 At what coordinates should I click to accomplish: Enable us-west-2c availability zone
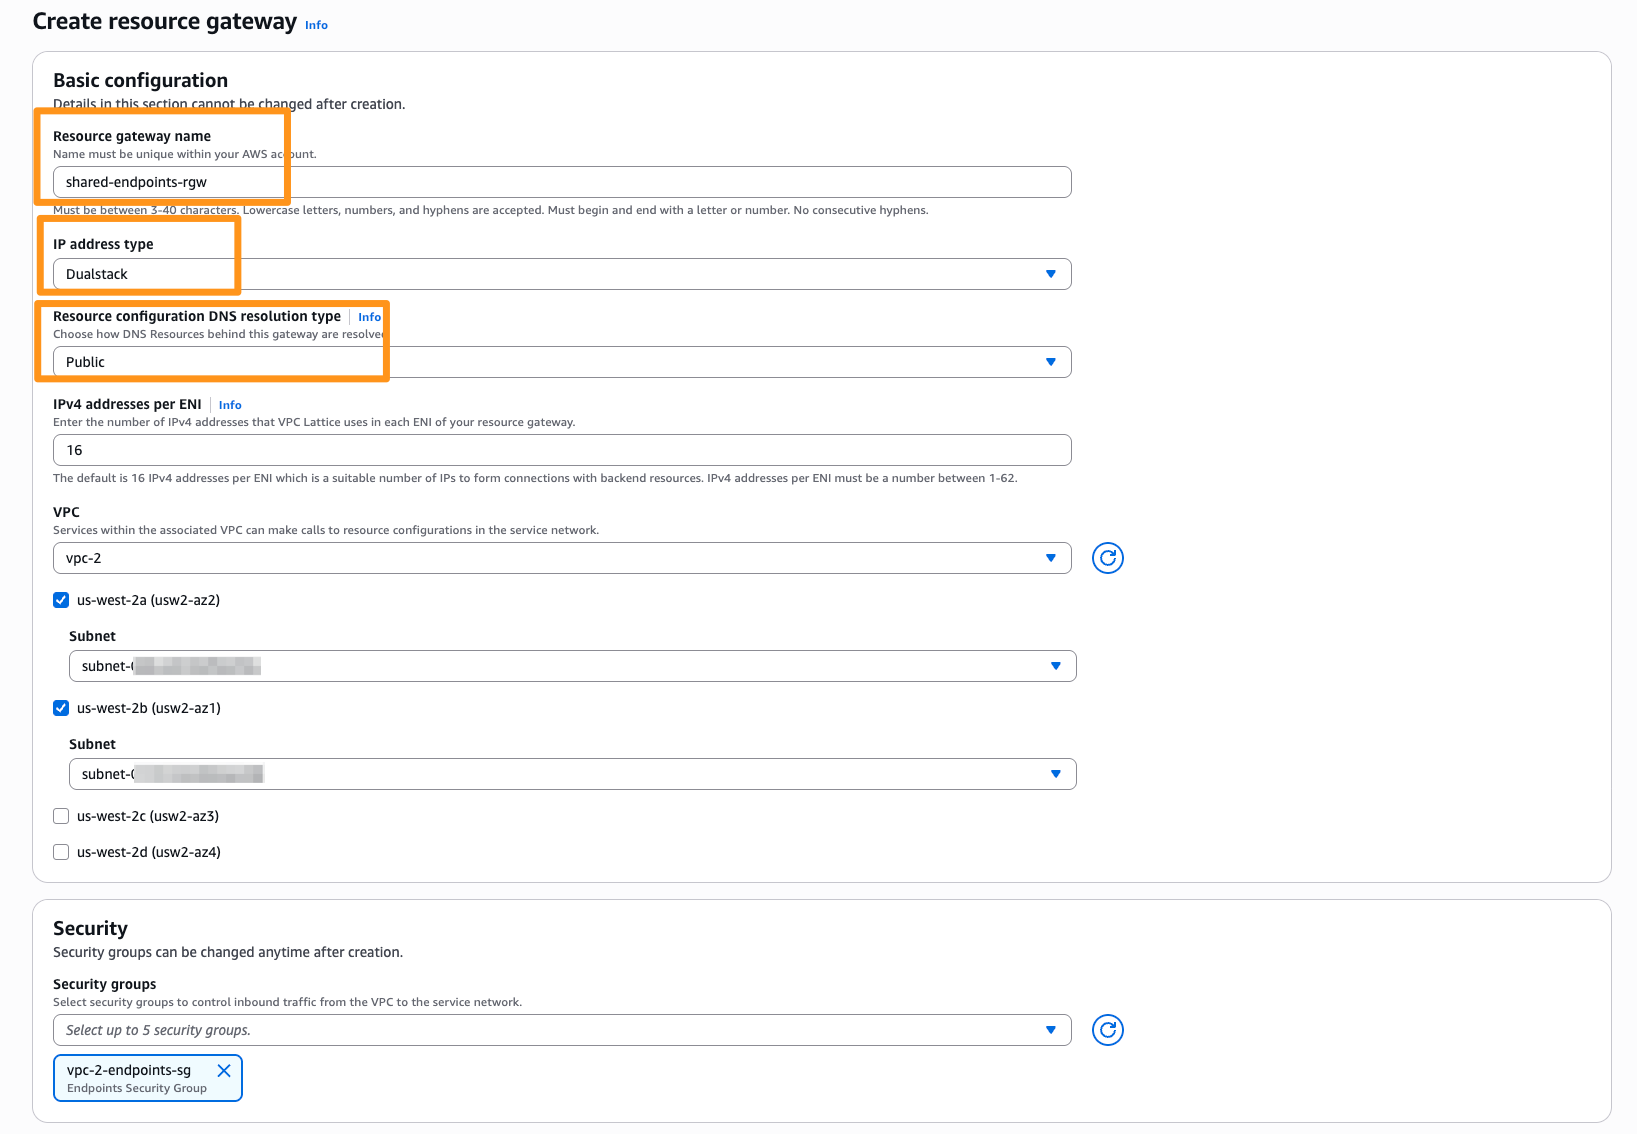pyautogui.click(x=61, y=816)
